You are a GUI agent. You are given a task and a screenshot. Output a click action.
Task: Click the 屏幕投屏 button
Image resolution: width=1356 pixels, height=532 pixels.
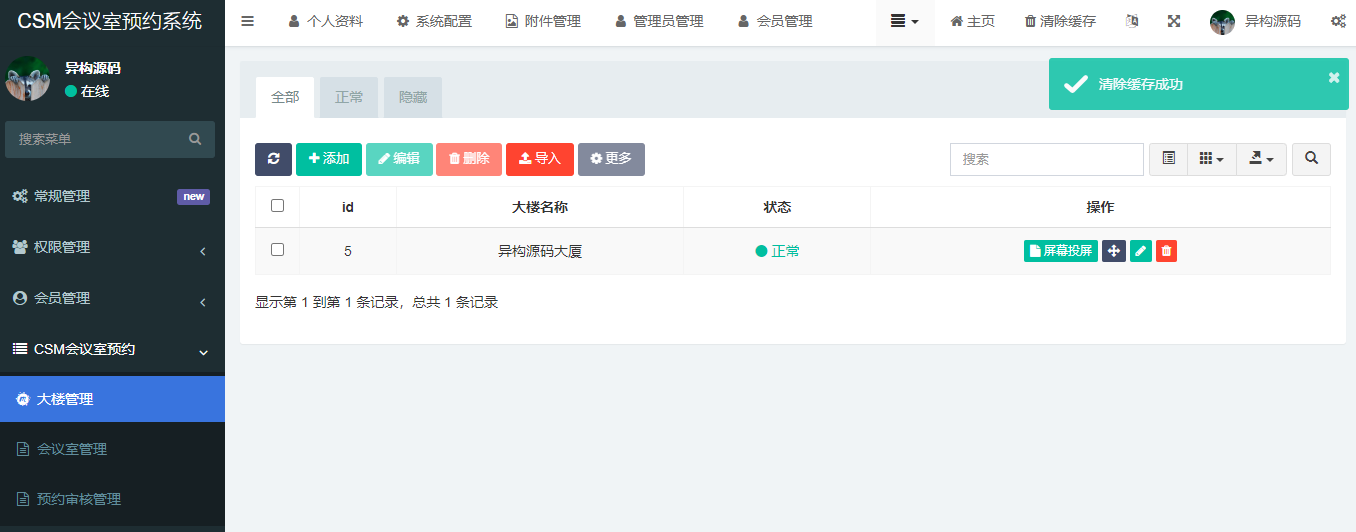[x=1060, y=251]
